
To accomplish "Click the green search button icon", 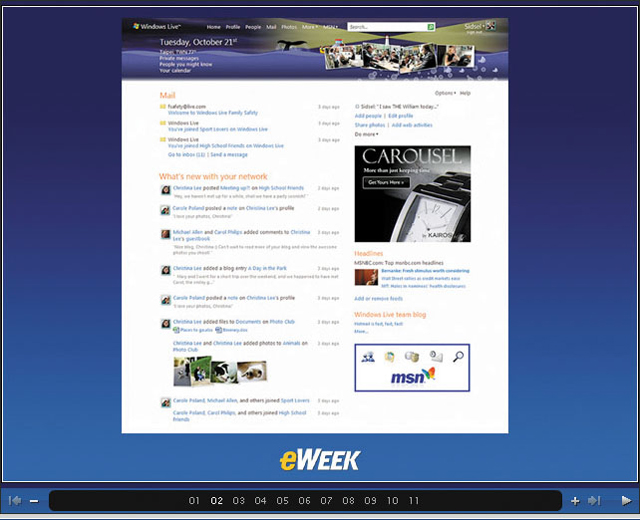I will [431, 27].
